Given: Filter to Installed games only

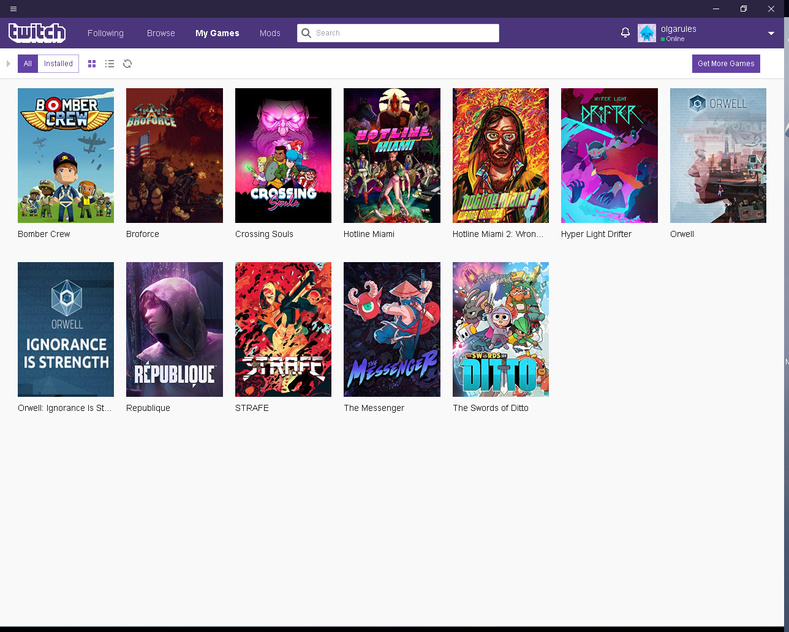Looking at the screenshot, I should pos(58,64).
